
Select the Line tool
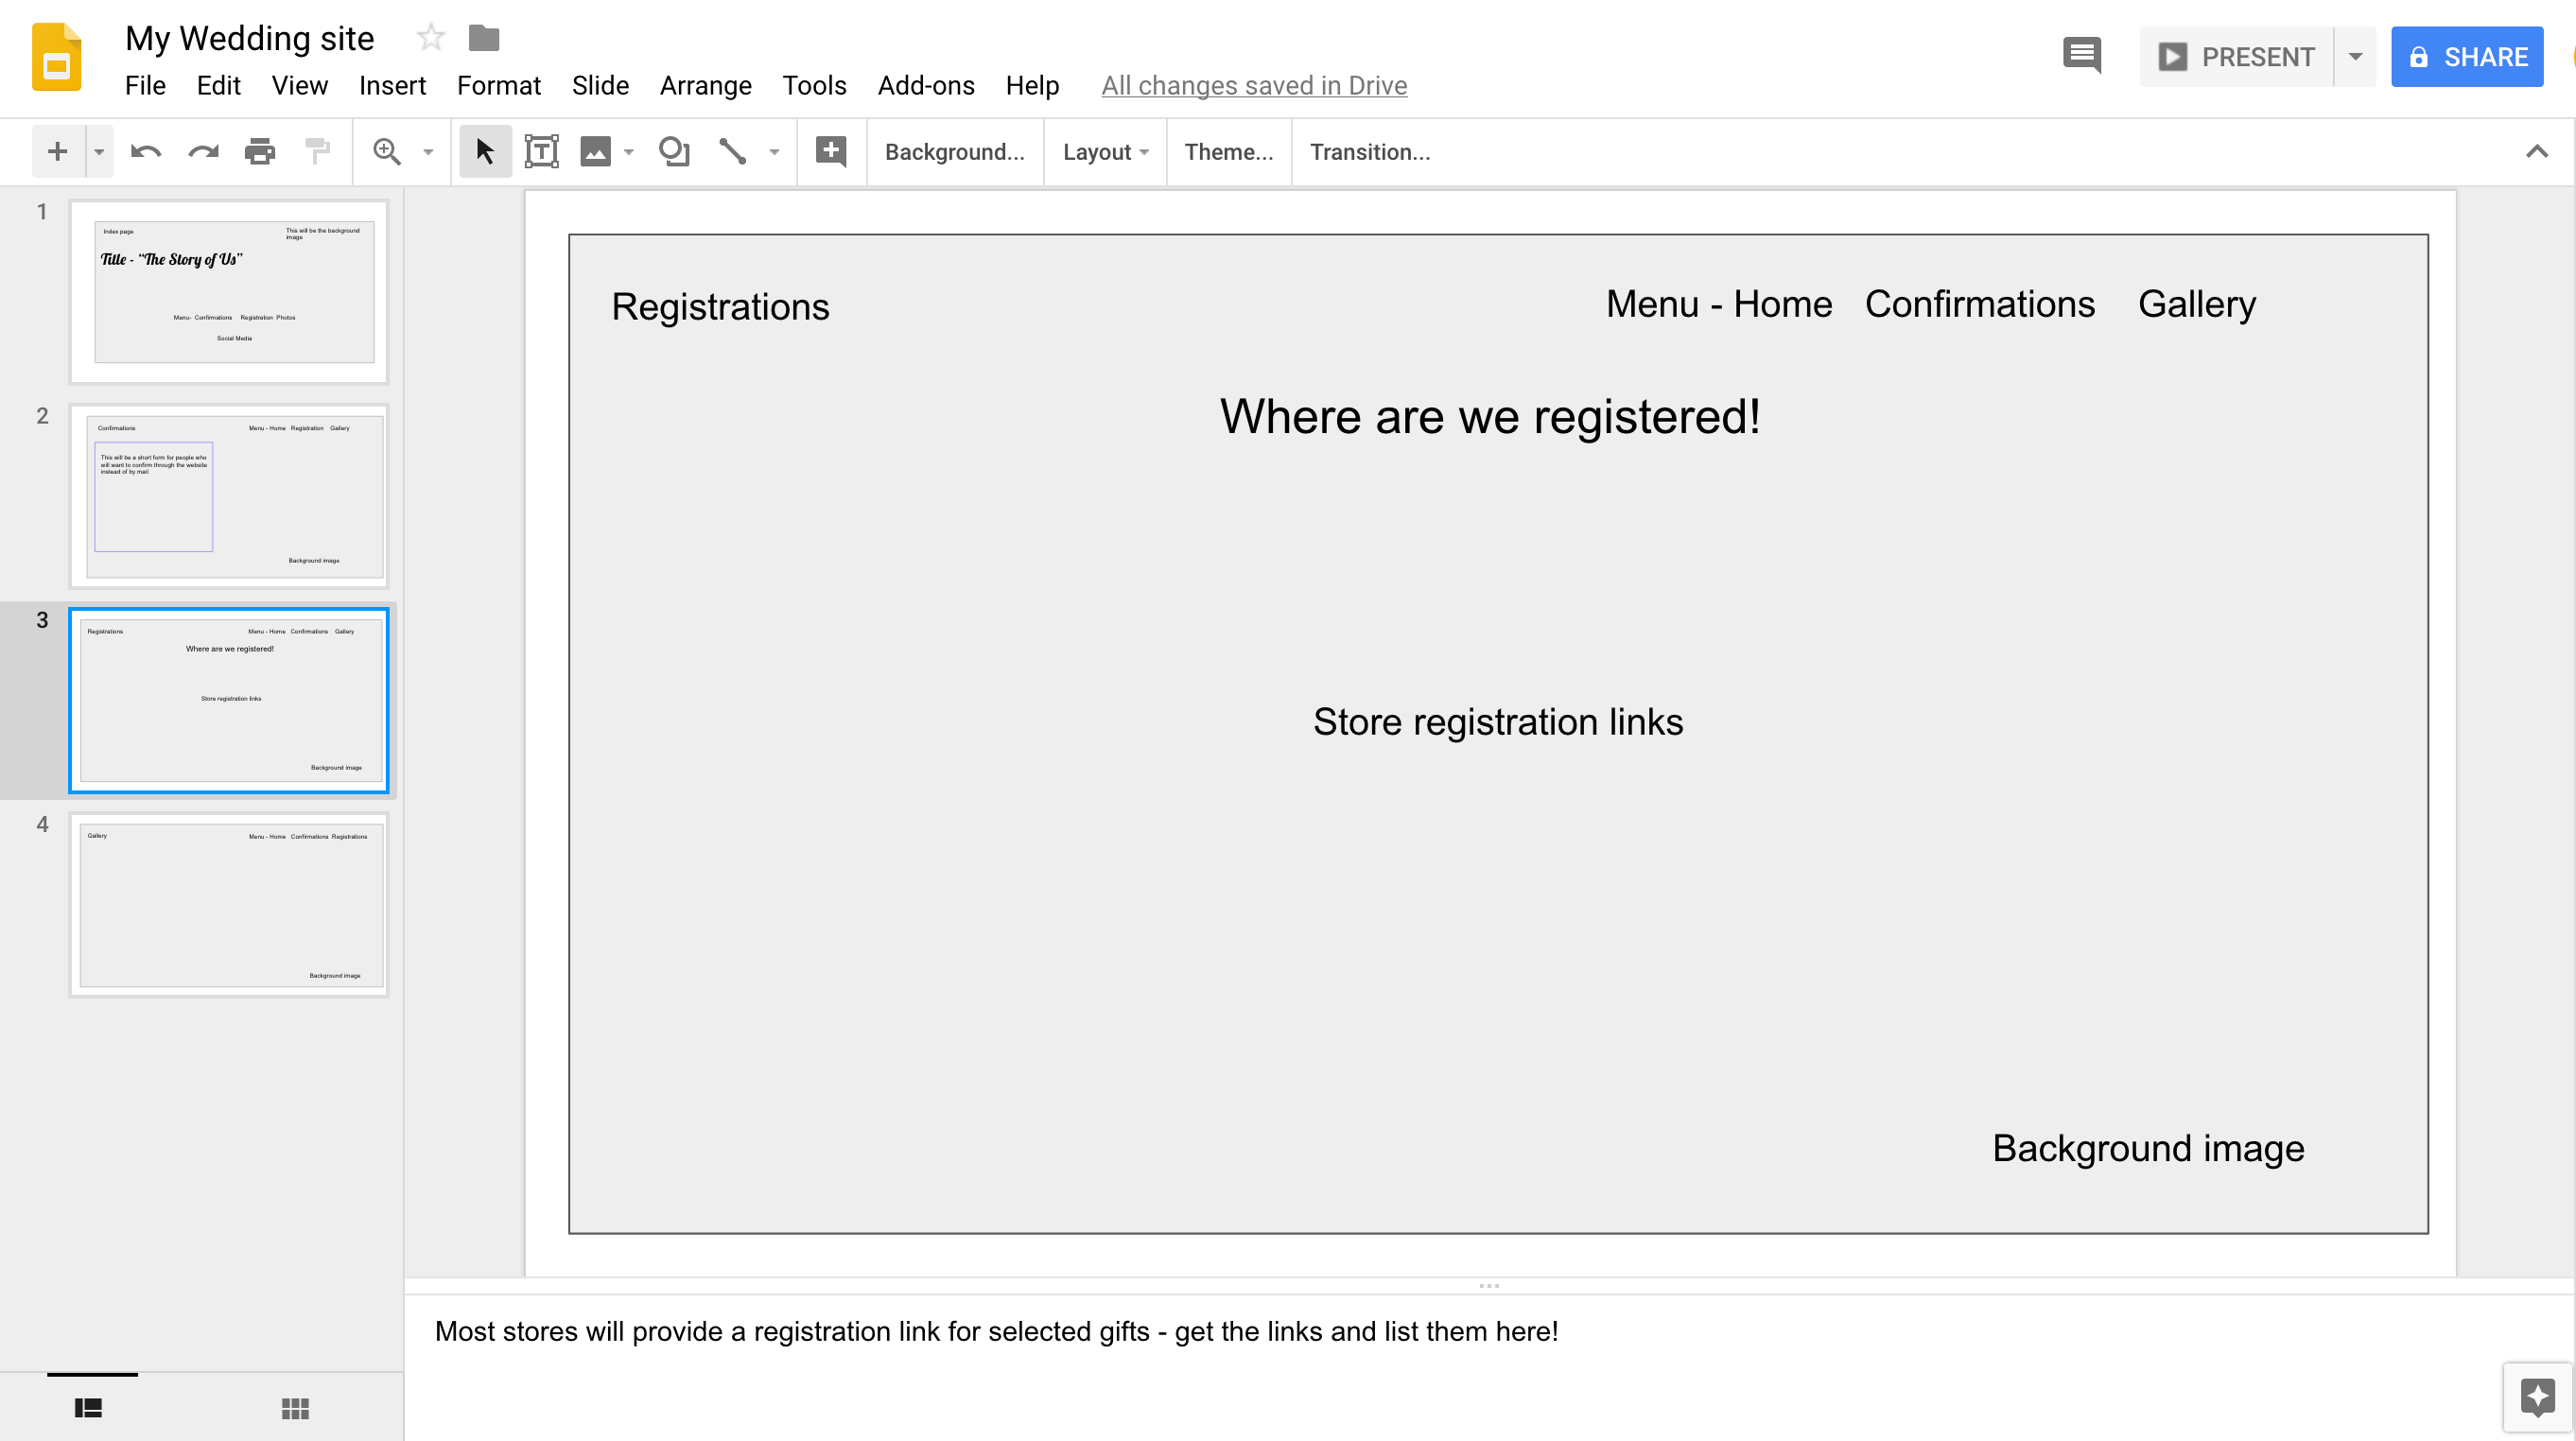[x=733, y=152]
